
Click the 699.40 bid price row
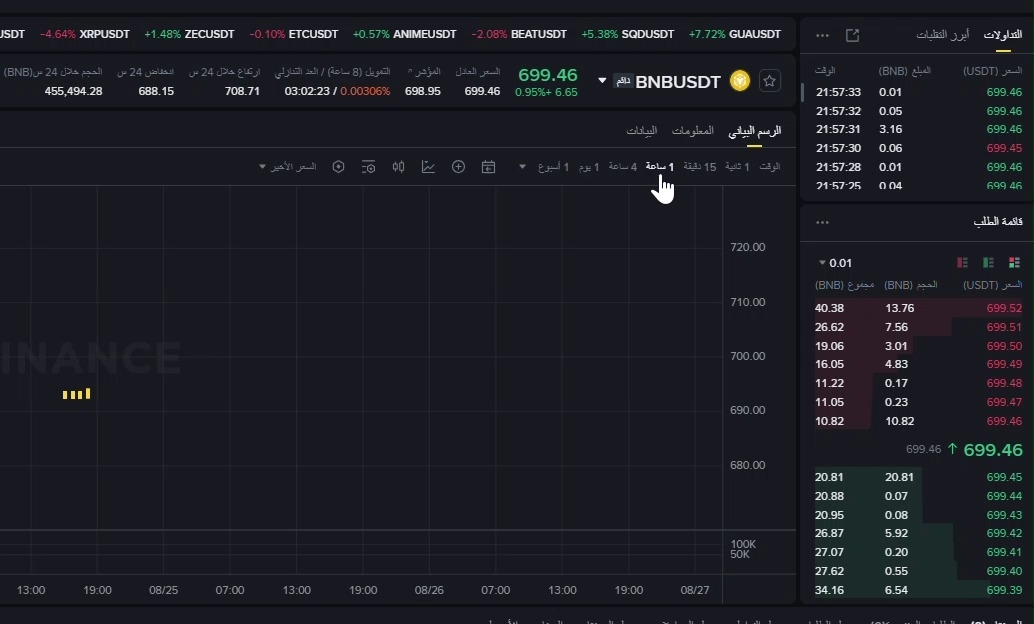[918, 571]
